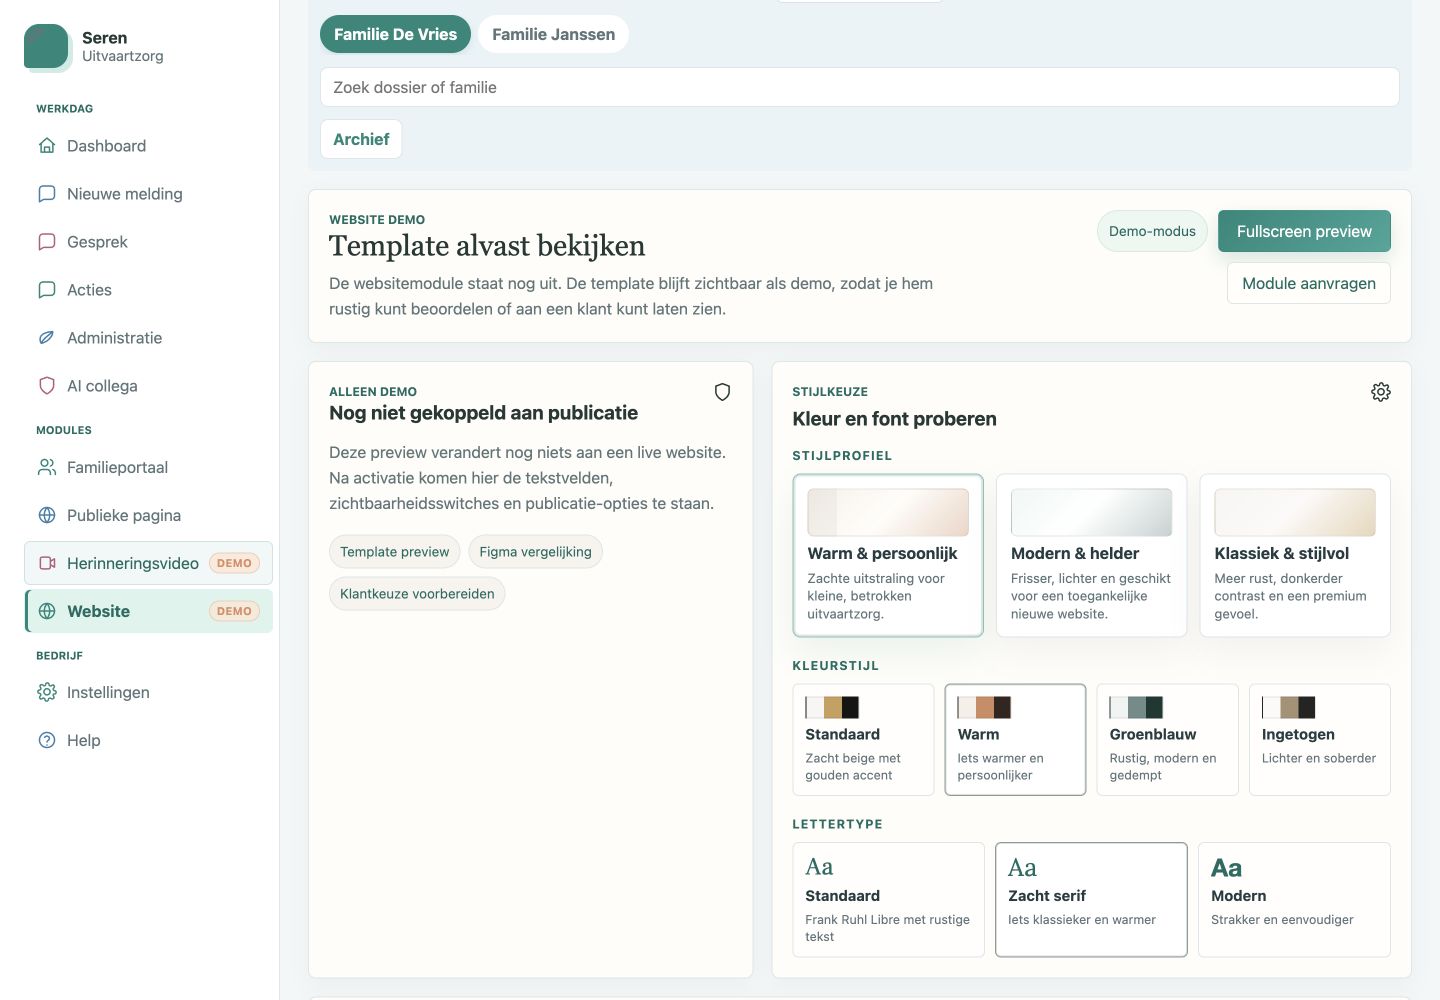Screen dimensions: 1440x1000
Task: Click the Ingetogen color swatch strip
Action: coord(1289,708)
